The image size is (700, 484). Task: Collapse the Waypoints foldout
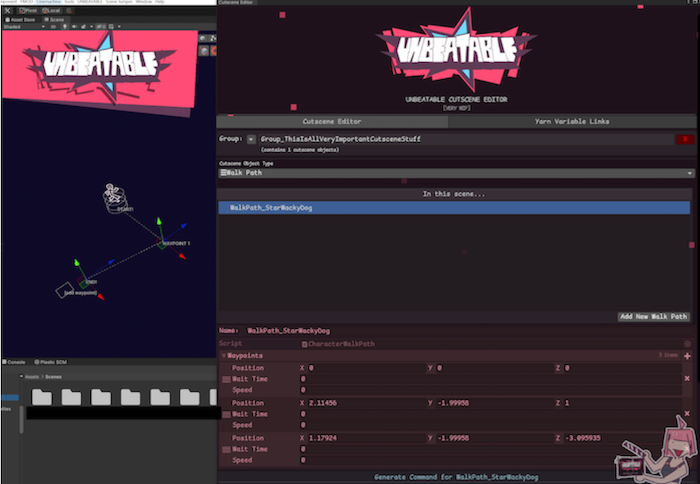click(224, 356)
